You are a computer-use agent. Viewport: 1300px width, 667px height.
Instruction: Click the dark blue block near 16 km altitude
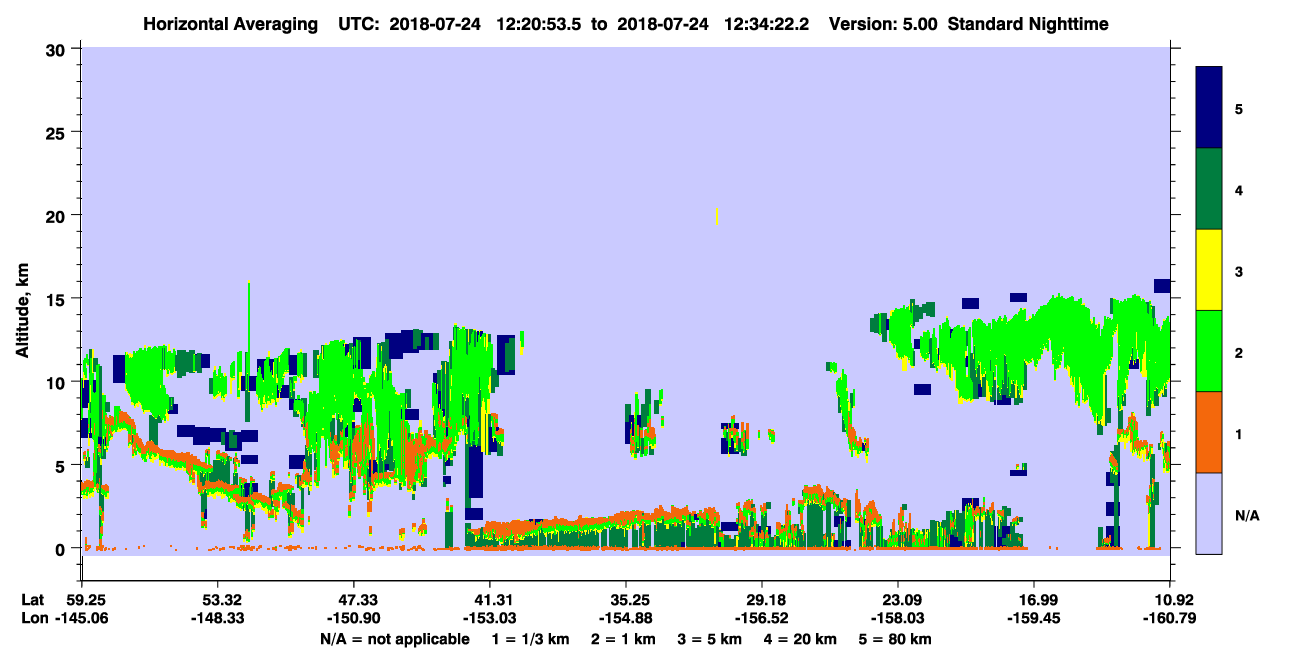click(1162, 286)
